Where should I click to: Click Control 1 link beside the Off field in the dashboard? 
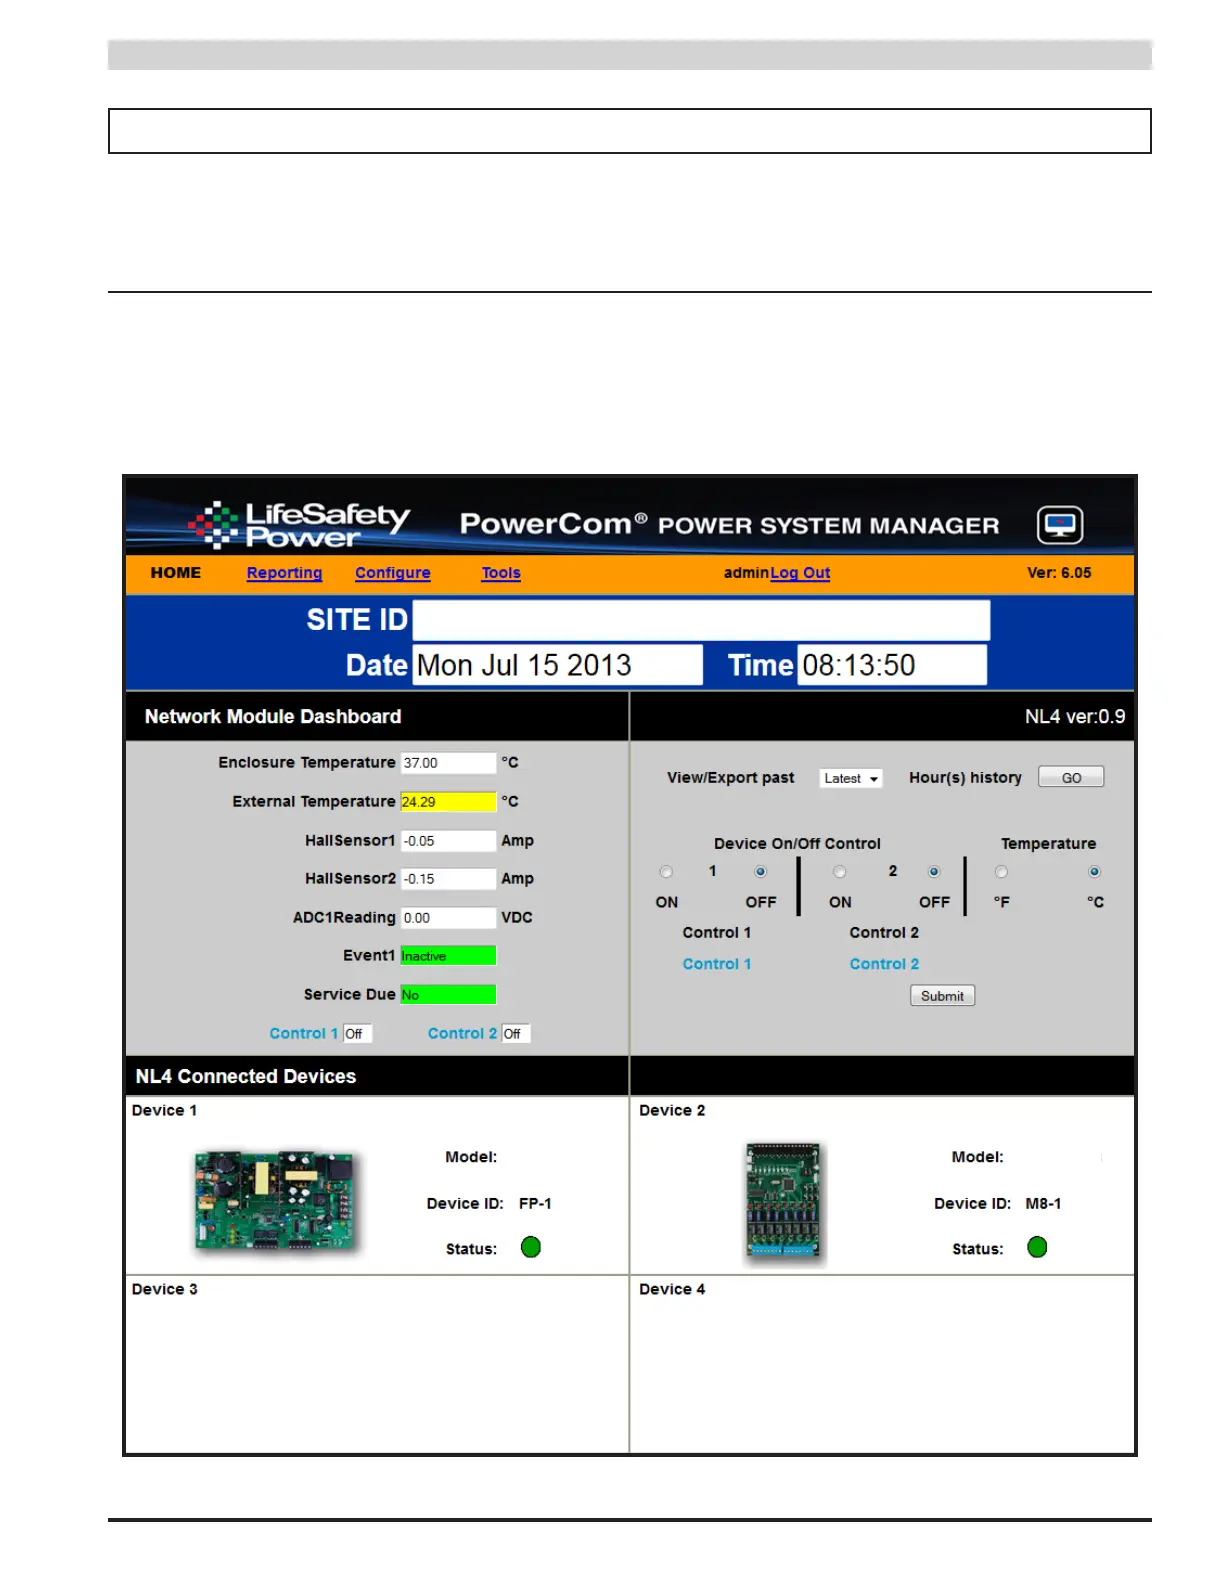(x=304, y=1034)
